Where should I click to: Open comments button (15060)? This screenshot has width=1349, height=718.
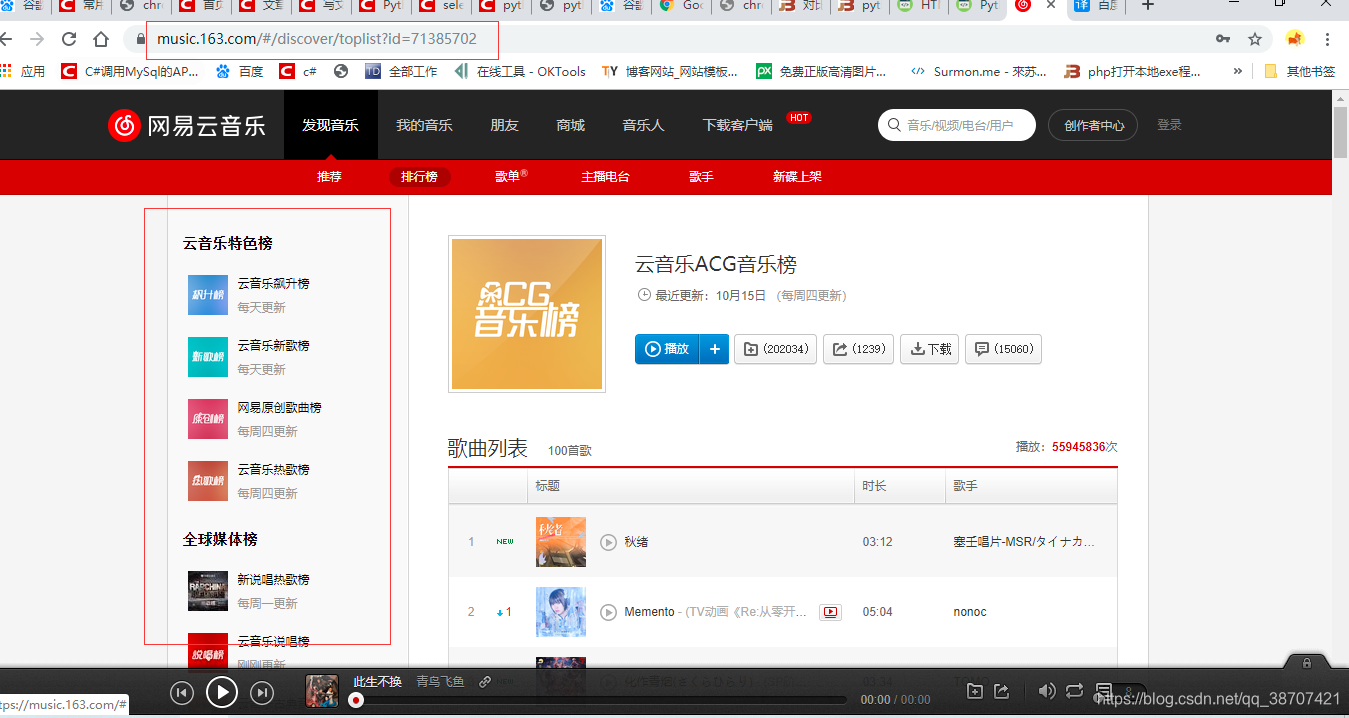pyautogui.click(x=1004, y=349)
